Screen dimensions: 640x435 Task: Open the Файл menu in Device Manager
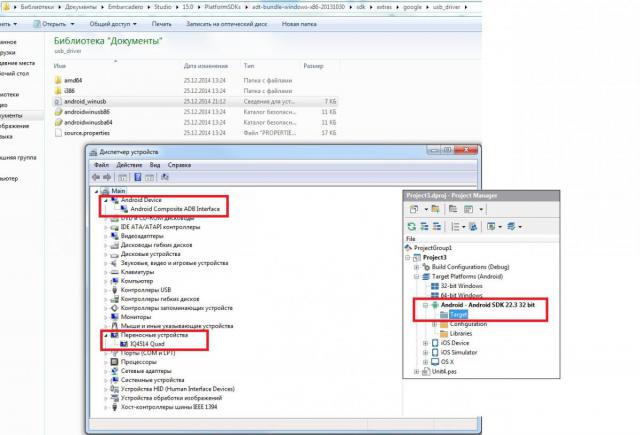pyautogui.click(x=102, y=165)
